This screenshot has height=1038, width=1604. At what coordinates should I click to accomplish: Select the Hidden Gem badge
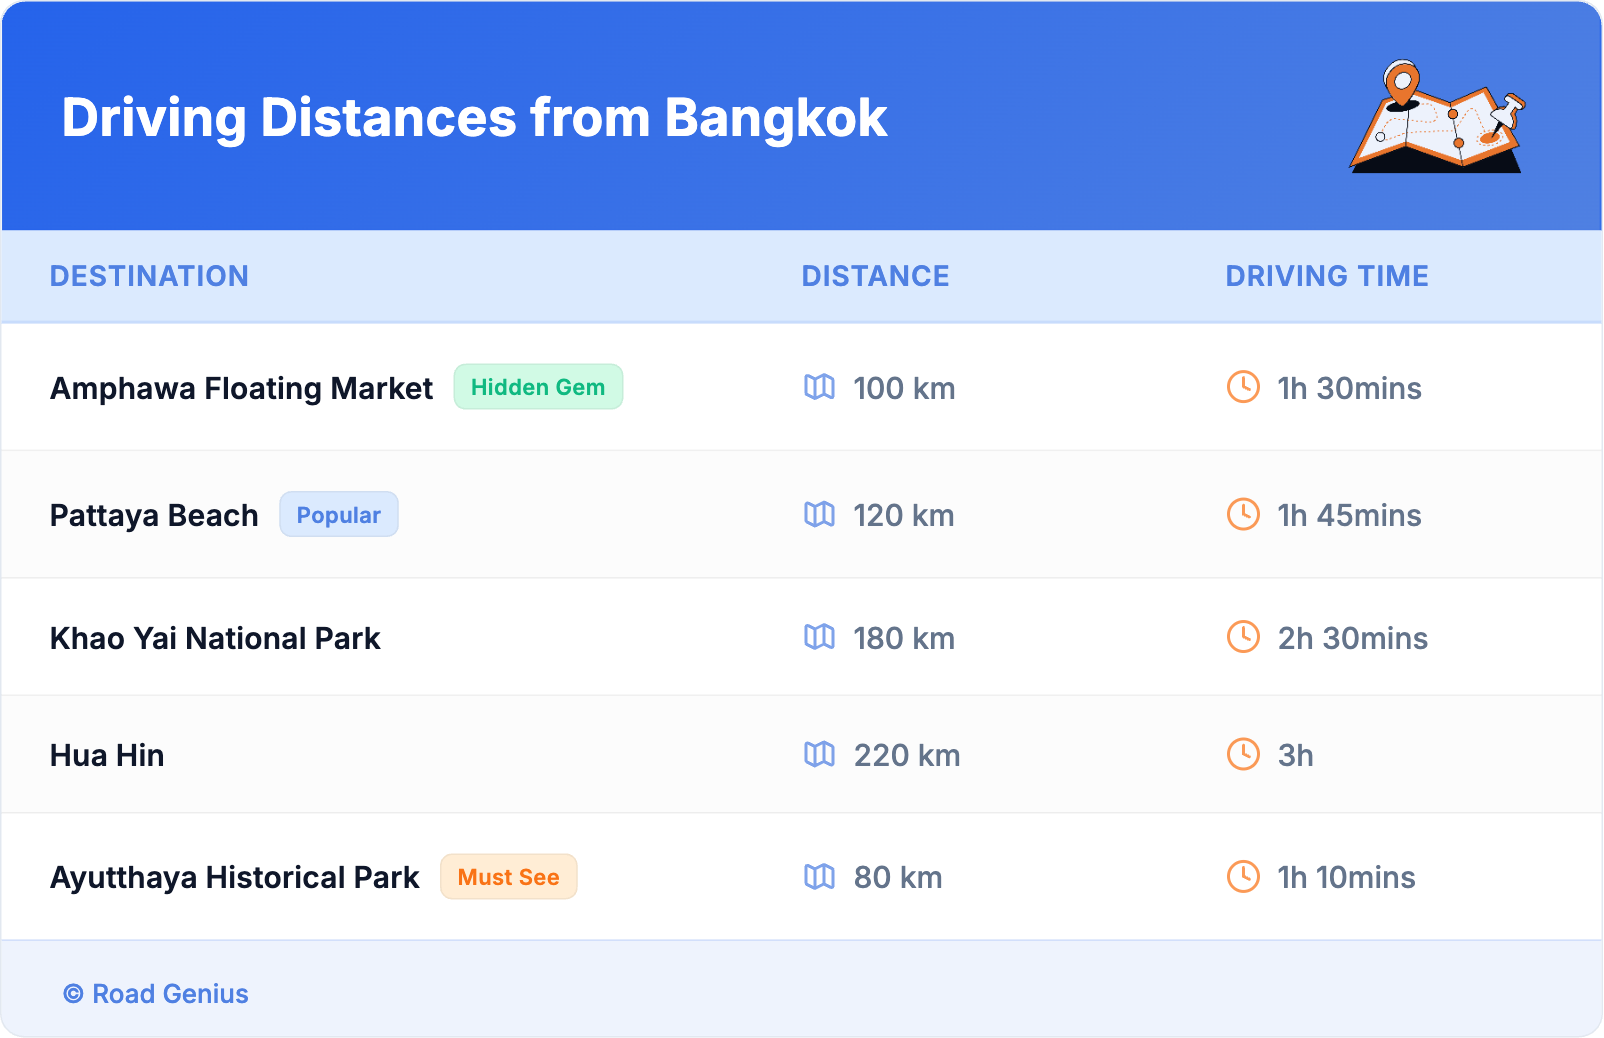coord(538,387)
